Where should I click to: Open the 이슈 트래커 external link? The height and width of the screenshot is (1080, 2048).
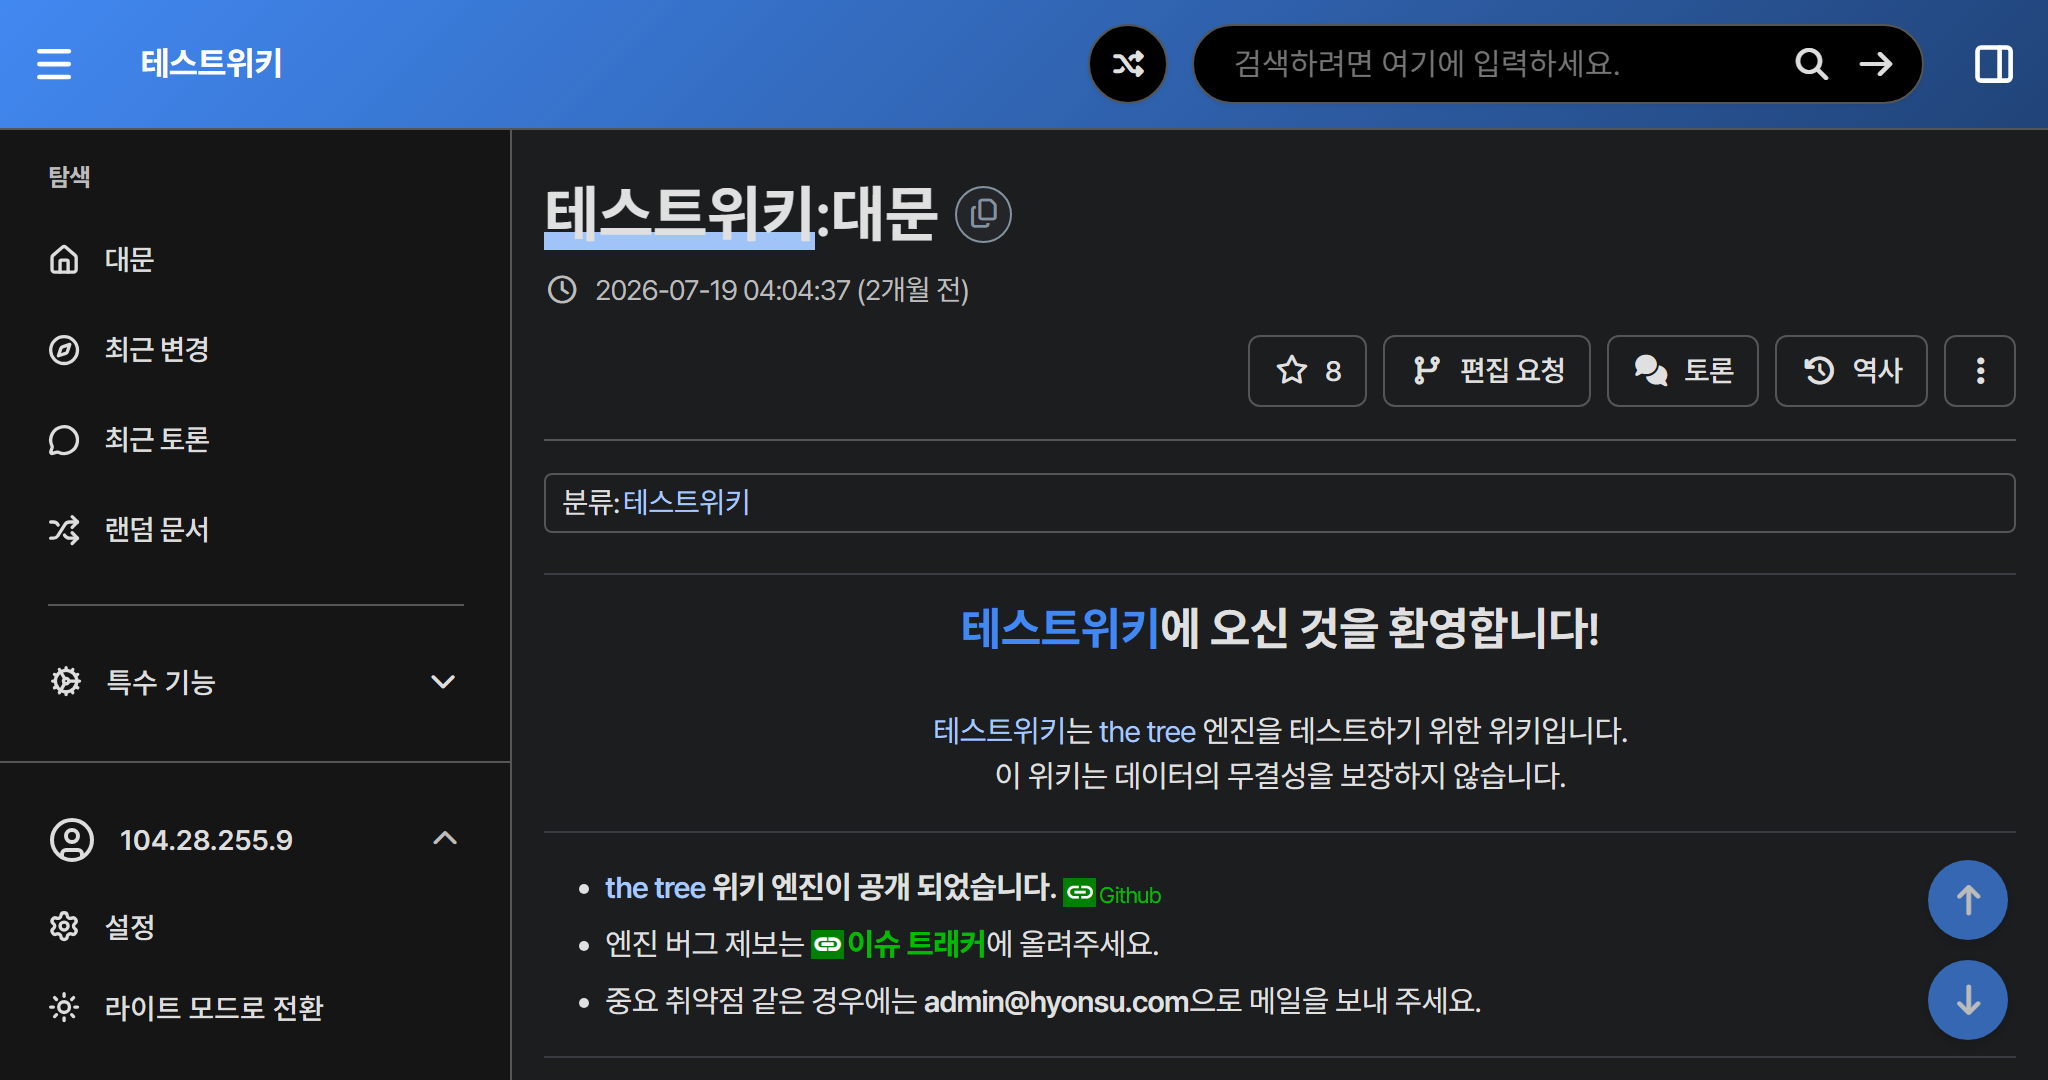898,944
